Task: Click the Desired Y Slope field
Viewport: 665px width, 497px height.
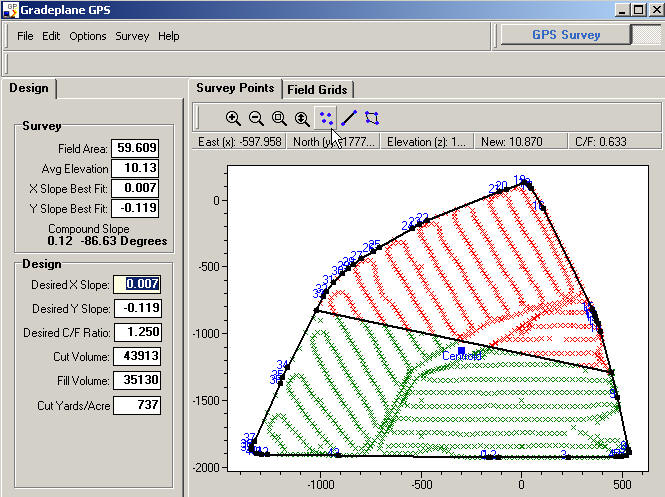Action: tap(136, 309)
